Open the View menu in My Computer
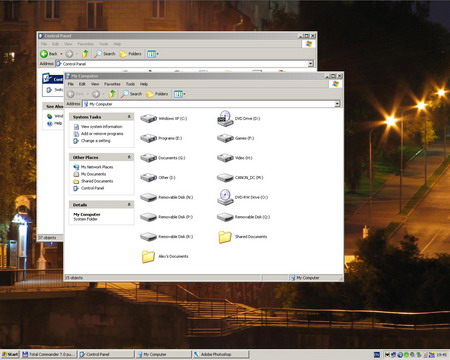This screenshot has width=450, height=360. (x=95, y=84)
